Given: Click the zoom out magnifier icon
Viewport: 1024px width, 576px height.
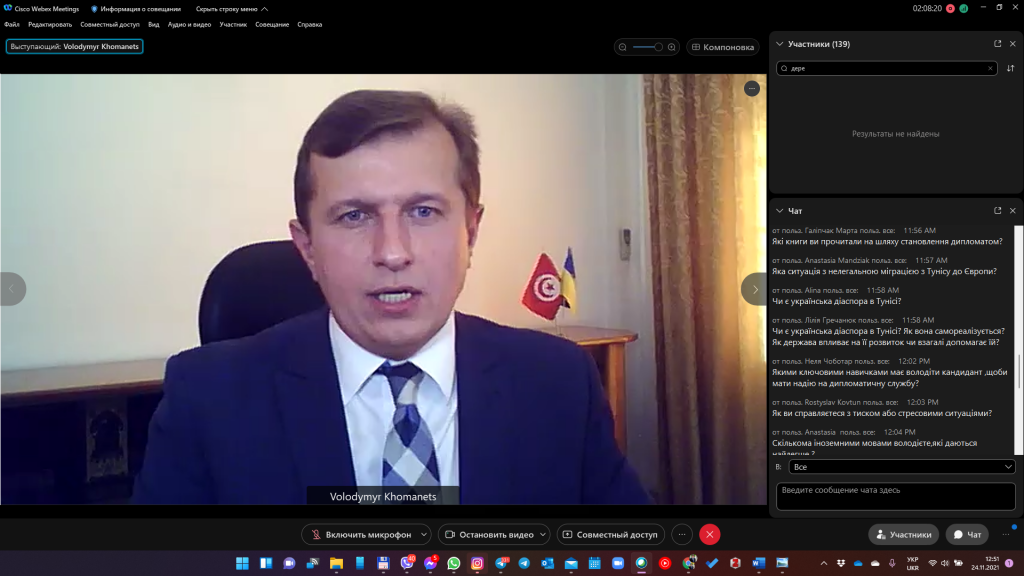Looking at the screenshot, I should pos(623,47).
